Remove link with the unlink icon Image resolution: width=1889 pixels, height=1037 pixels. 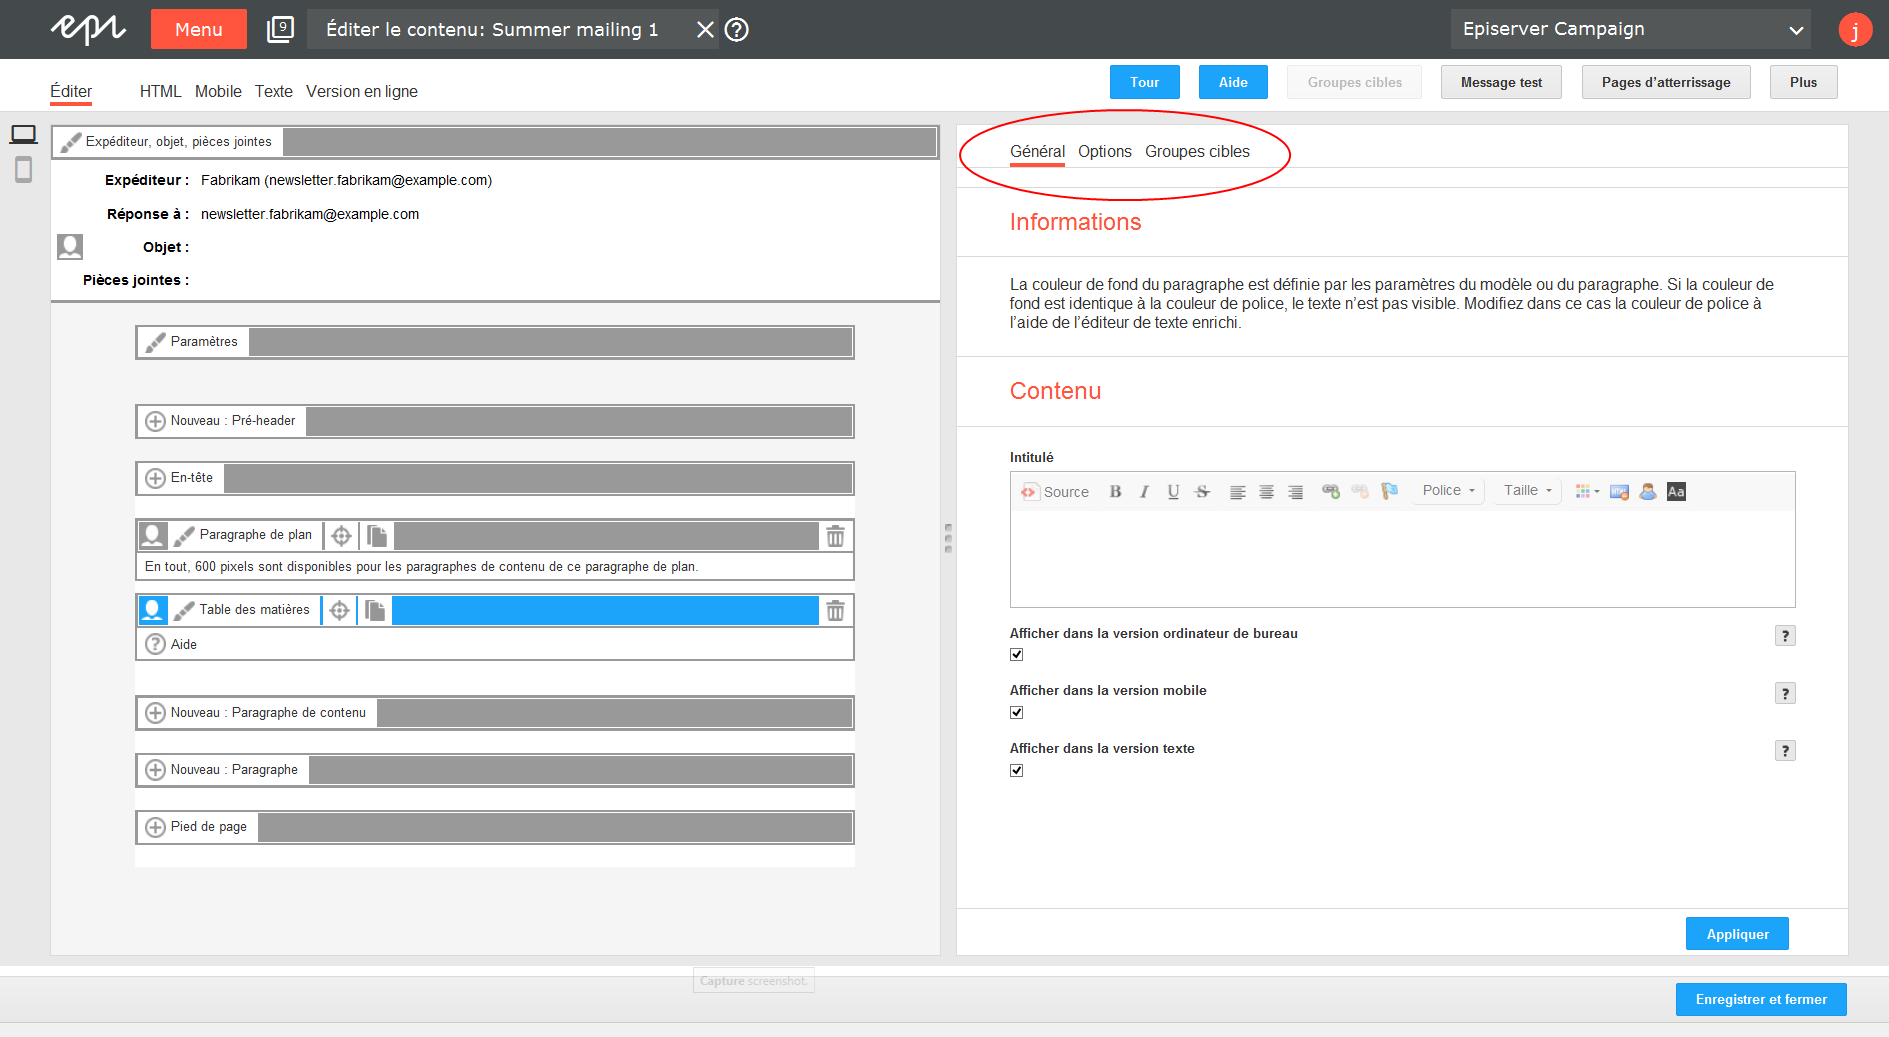tap(1359, 491)
